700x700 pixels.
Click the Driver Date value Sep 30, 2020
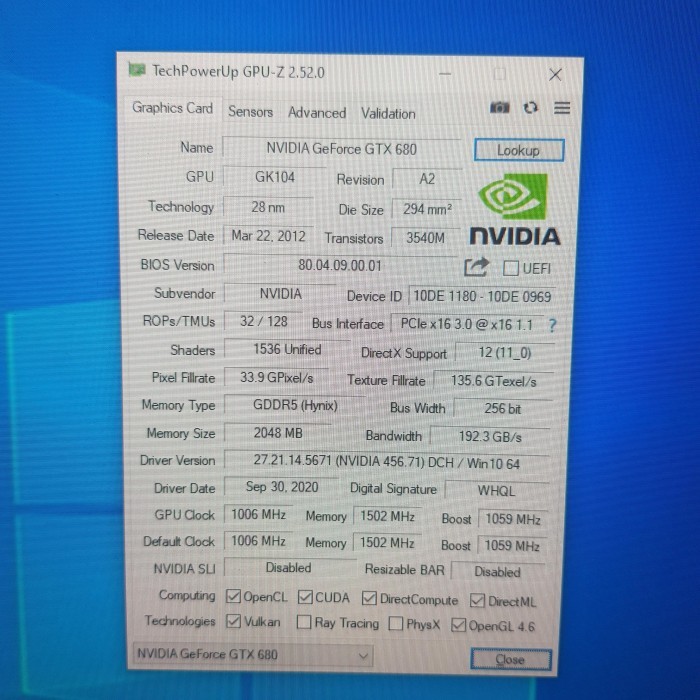[282, 487]
